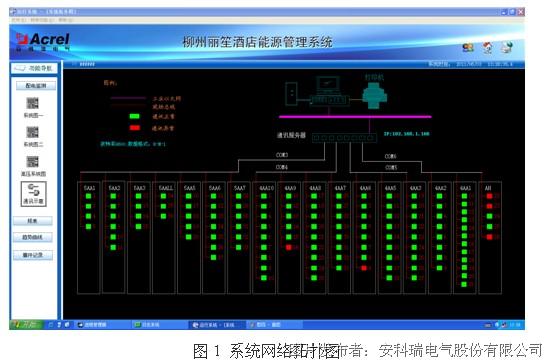This screenshot has width=552, height=363.
Task: Click the bottom green indicator in panel 5AA6
Action: [x=213, y=258]
